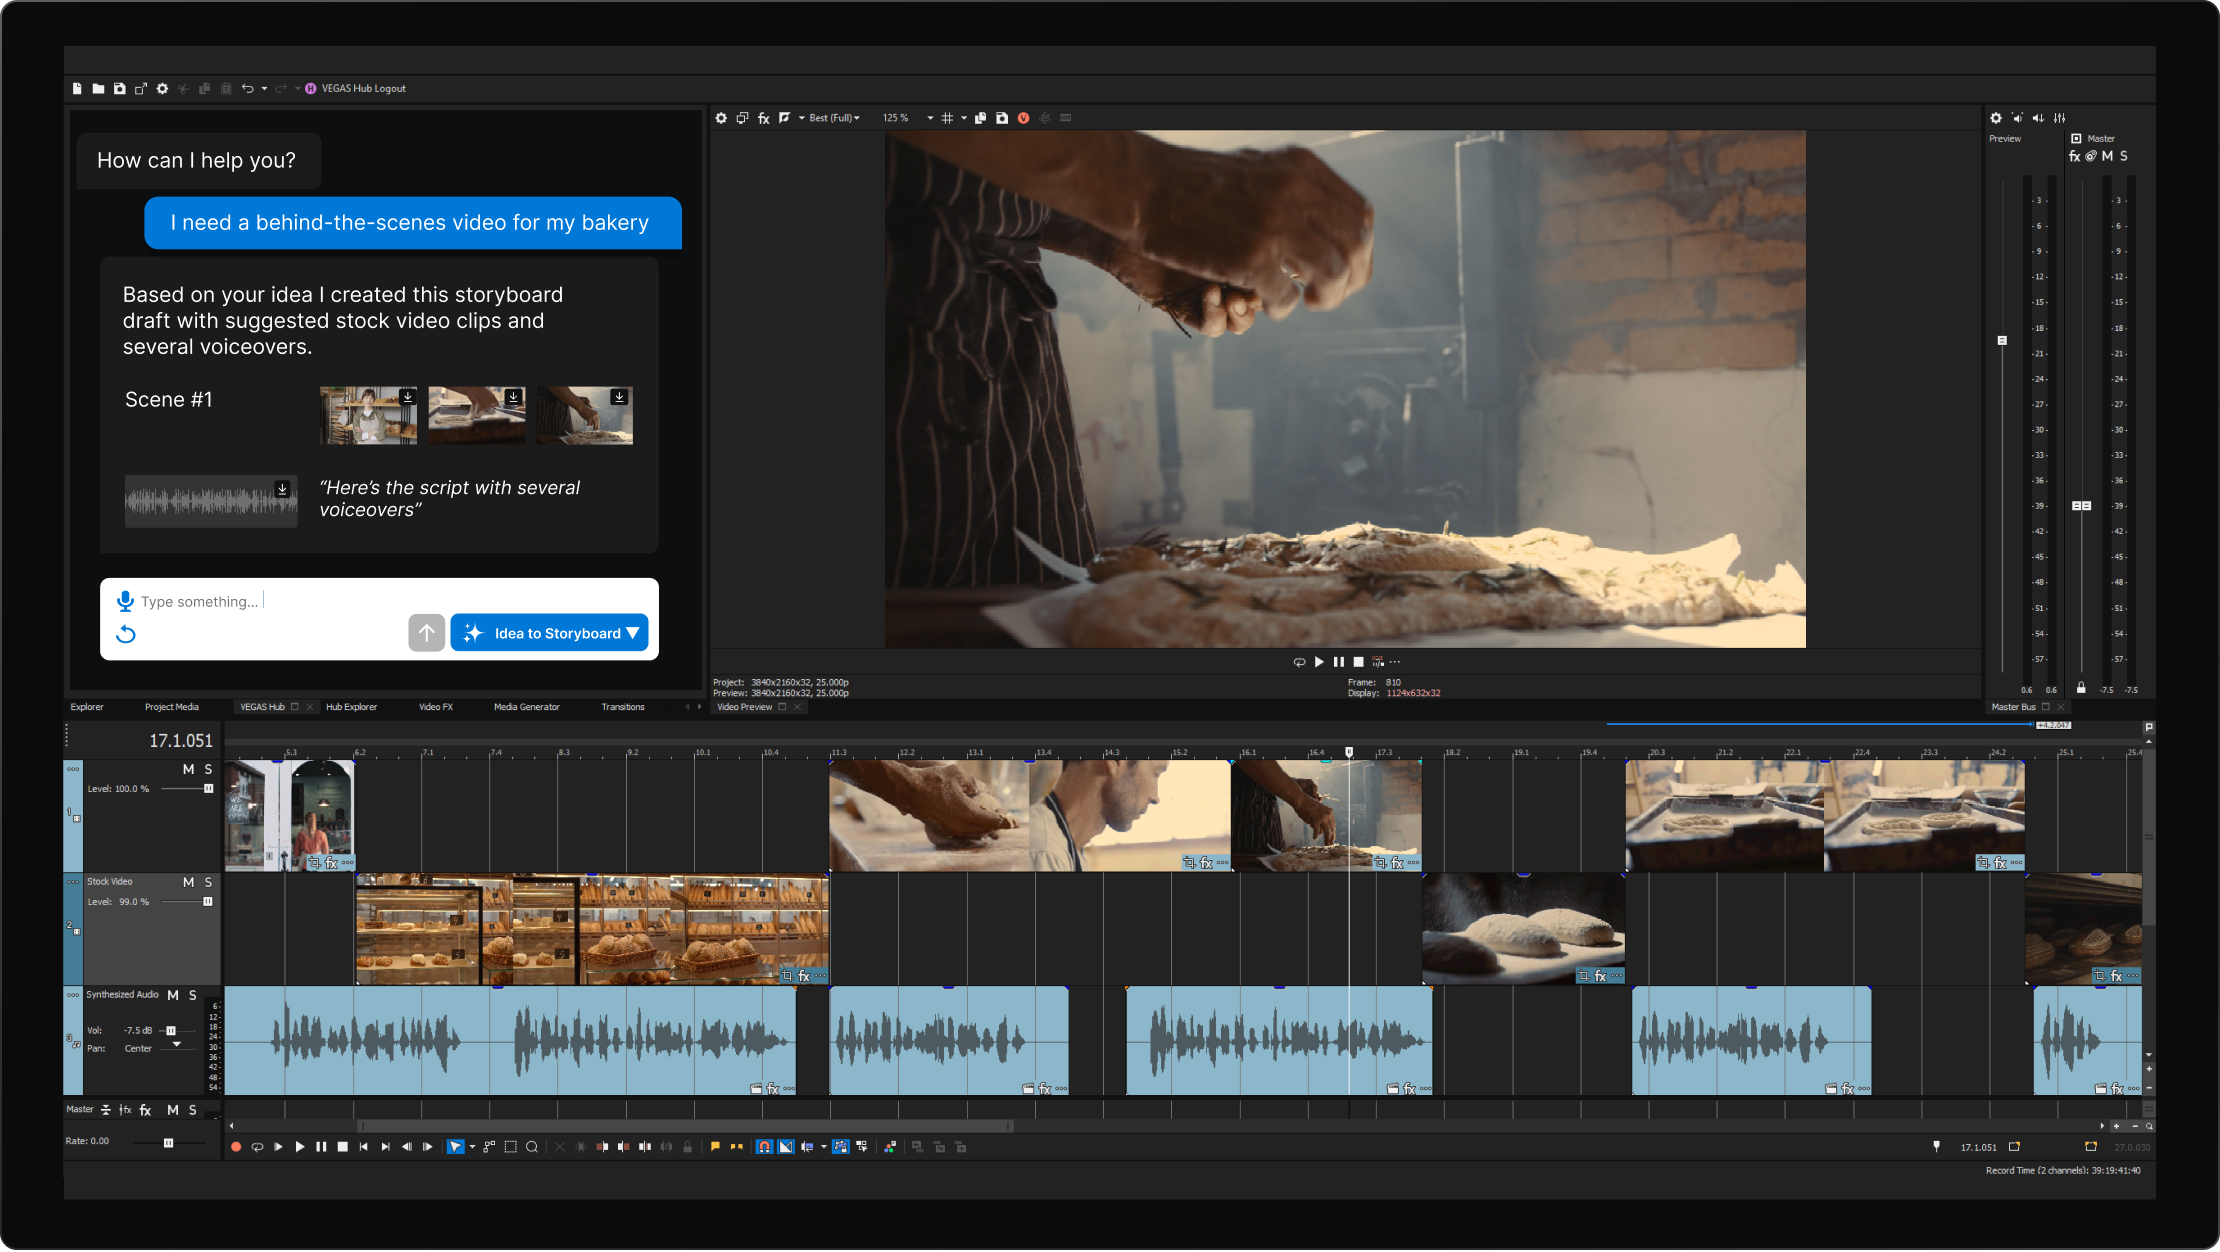Toggle snapping magnet button in timeline toolbar
2220x1252 pixels.
coord(764,1147)
